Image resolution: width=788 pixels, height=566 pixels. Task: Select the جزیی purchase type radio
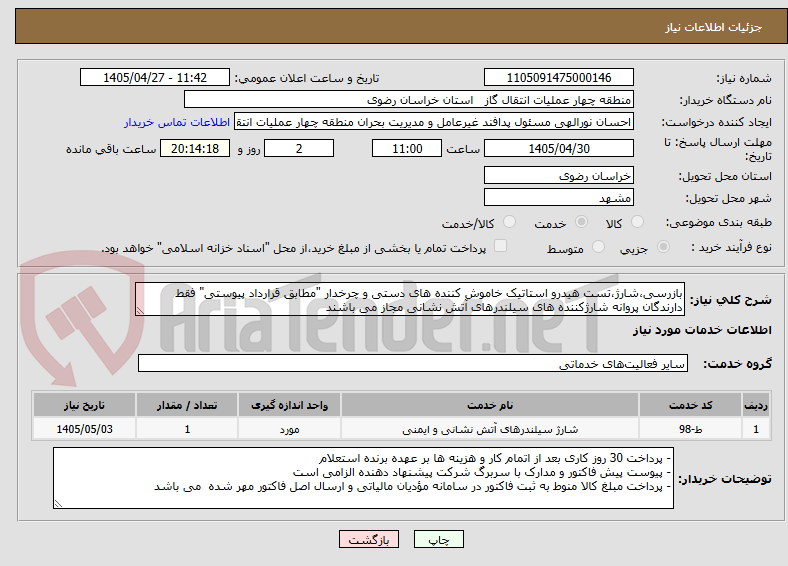[x=663, y=247]
